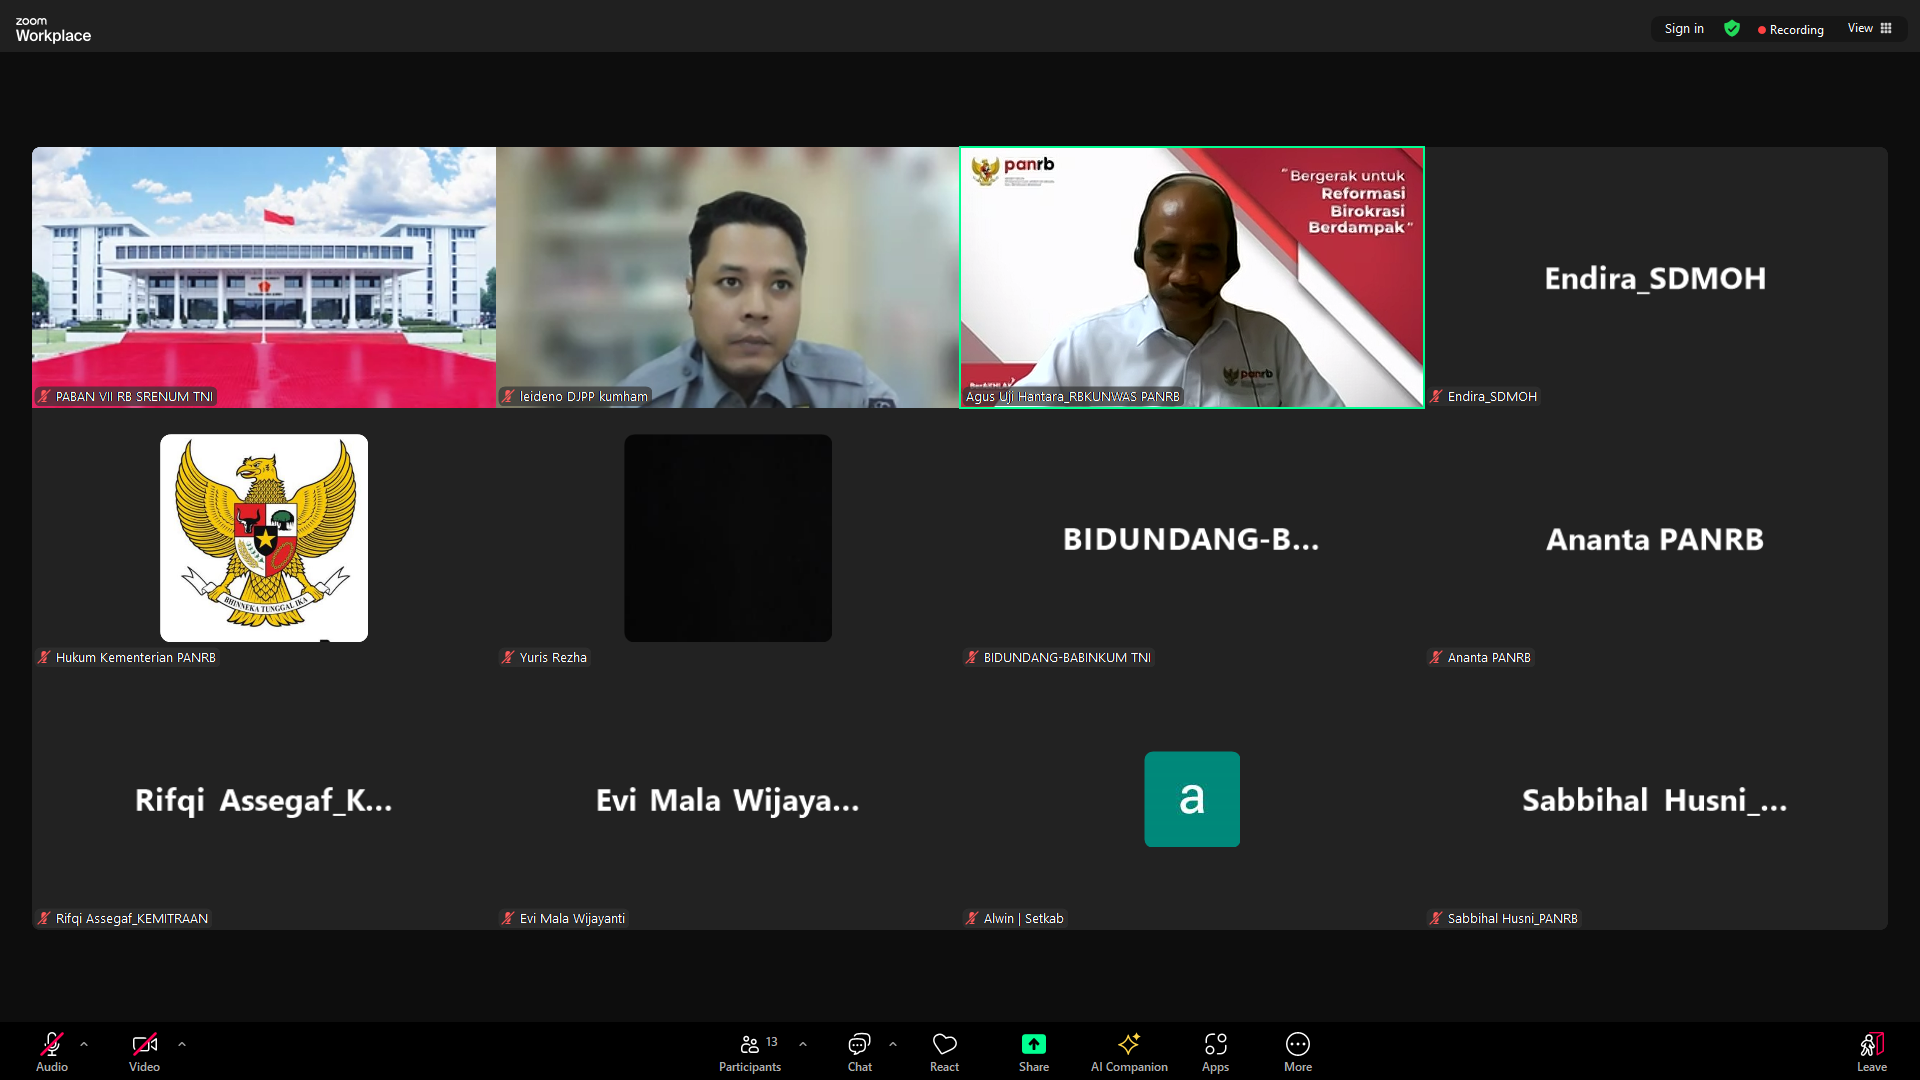
Task: Select the Sabbihal Husni_PANRB tile
Action: click(x=1656, y=799)
